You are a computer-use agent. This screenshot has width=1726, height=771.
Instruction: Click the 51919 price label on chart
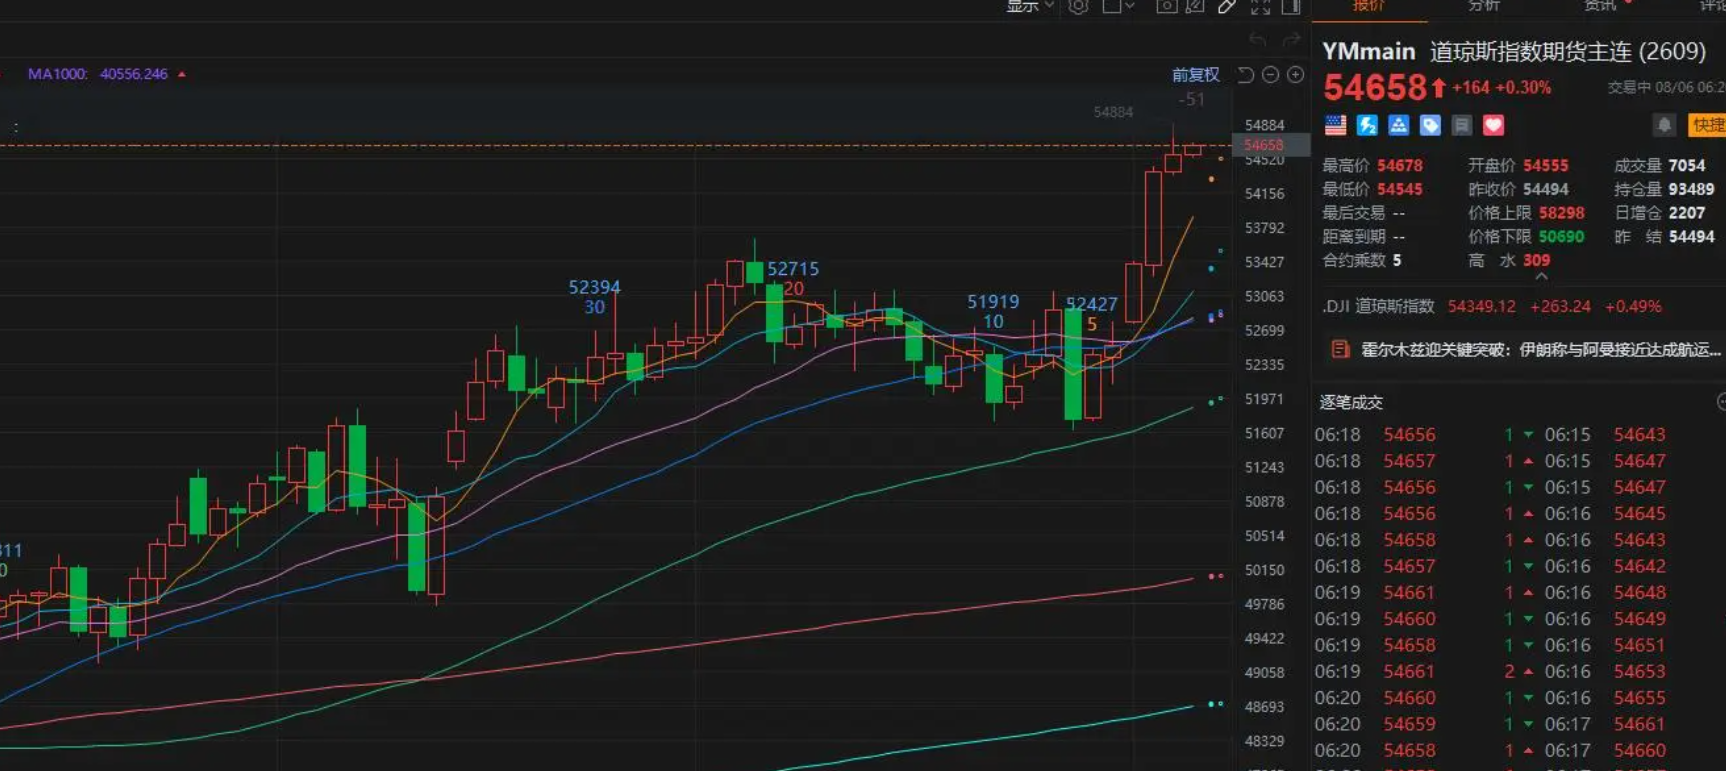pyautogui.click(x=993, y=301)
